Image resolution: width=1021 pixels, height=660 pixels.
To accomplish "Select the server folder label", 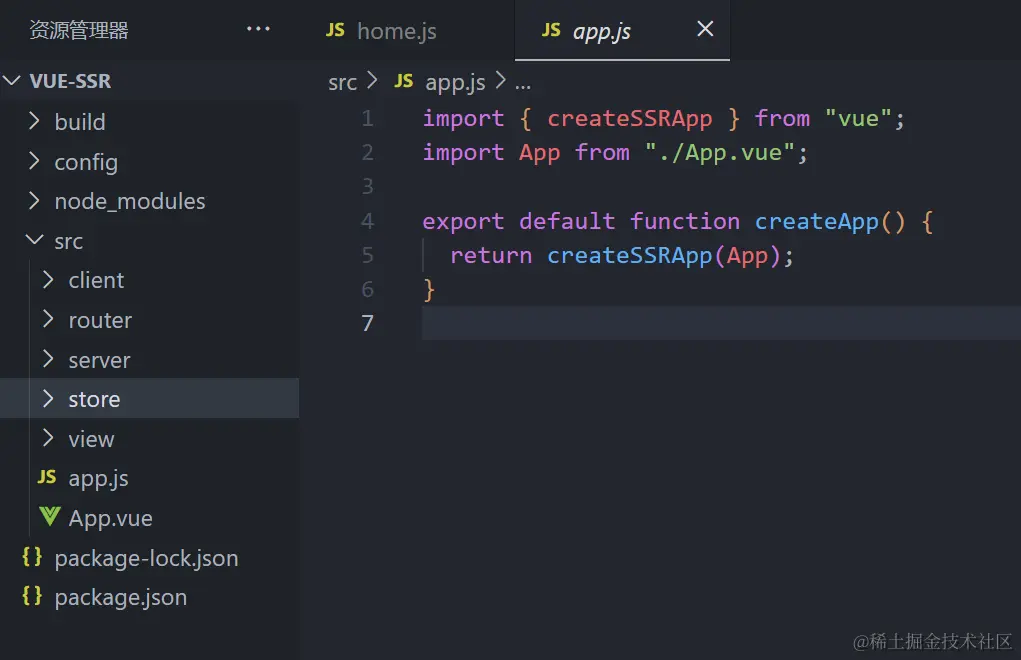I will [x=99, y=360].
